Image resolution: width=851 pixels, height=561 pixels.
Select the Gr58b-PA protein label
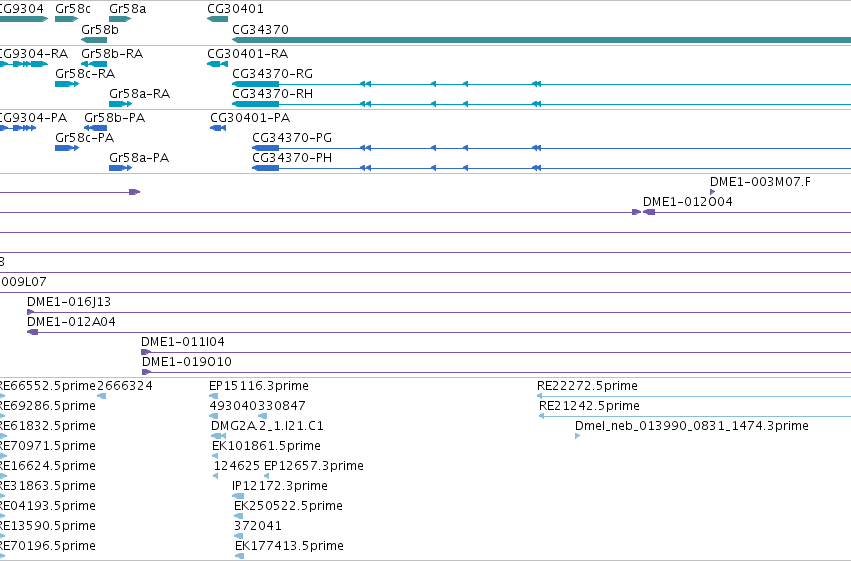115,118
